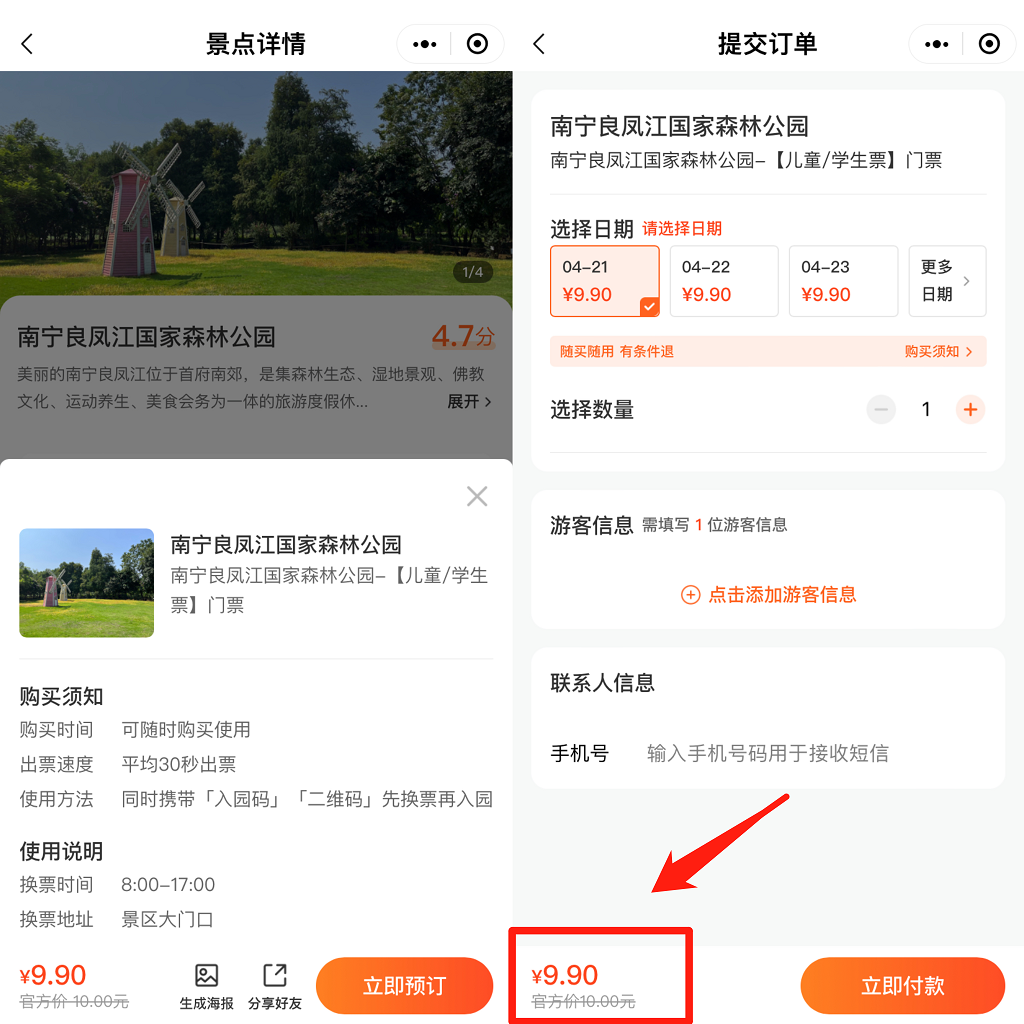Open the three-dot menu on 景点详情
The height and width of the screenshot is (1024, 1024).
[x=425, y=44]
